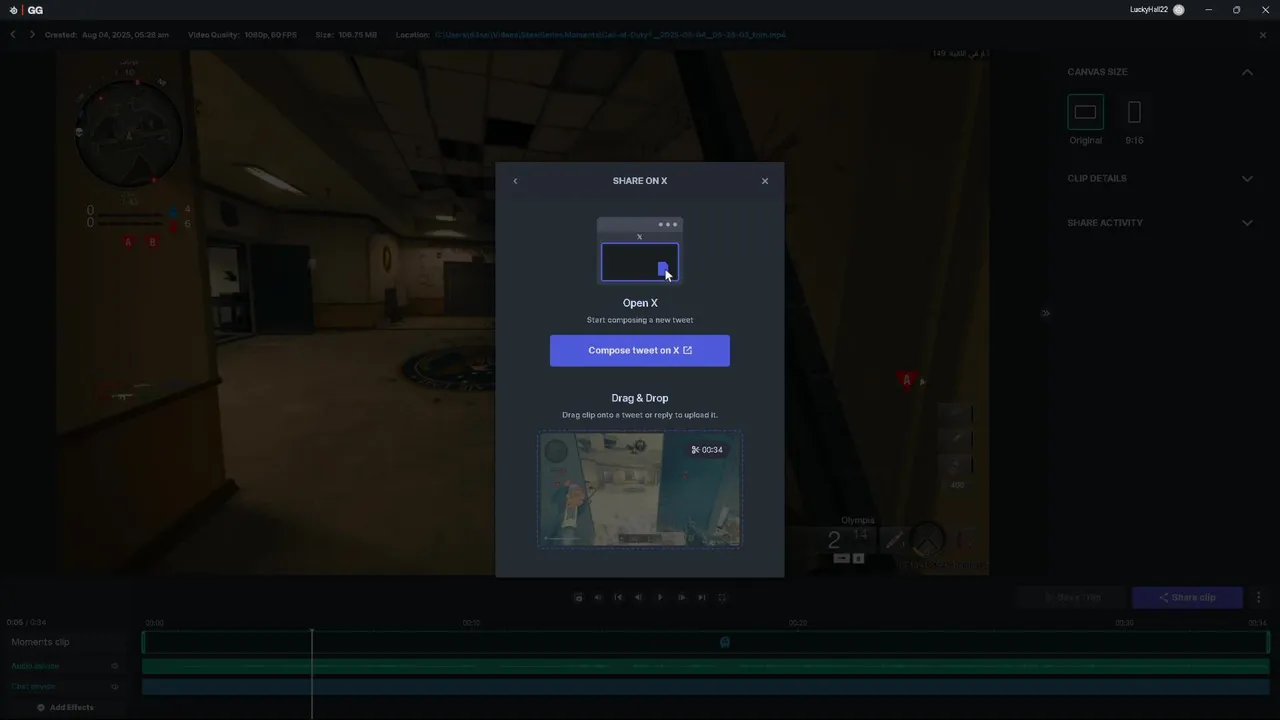Open LuckyHall22 user profile

1157,10
